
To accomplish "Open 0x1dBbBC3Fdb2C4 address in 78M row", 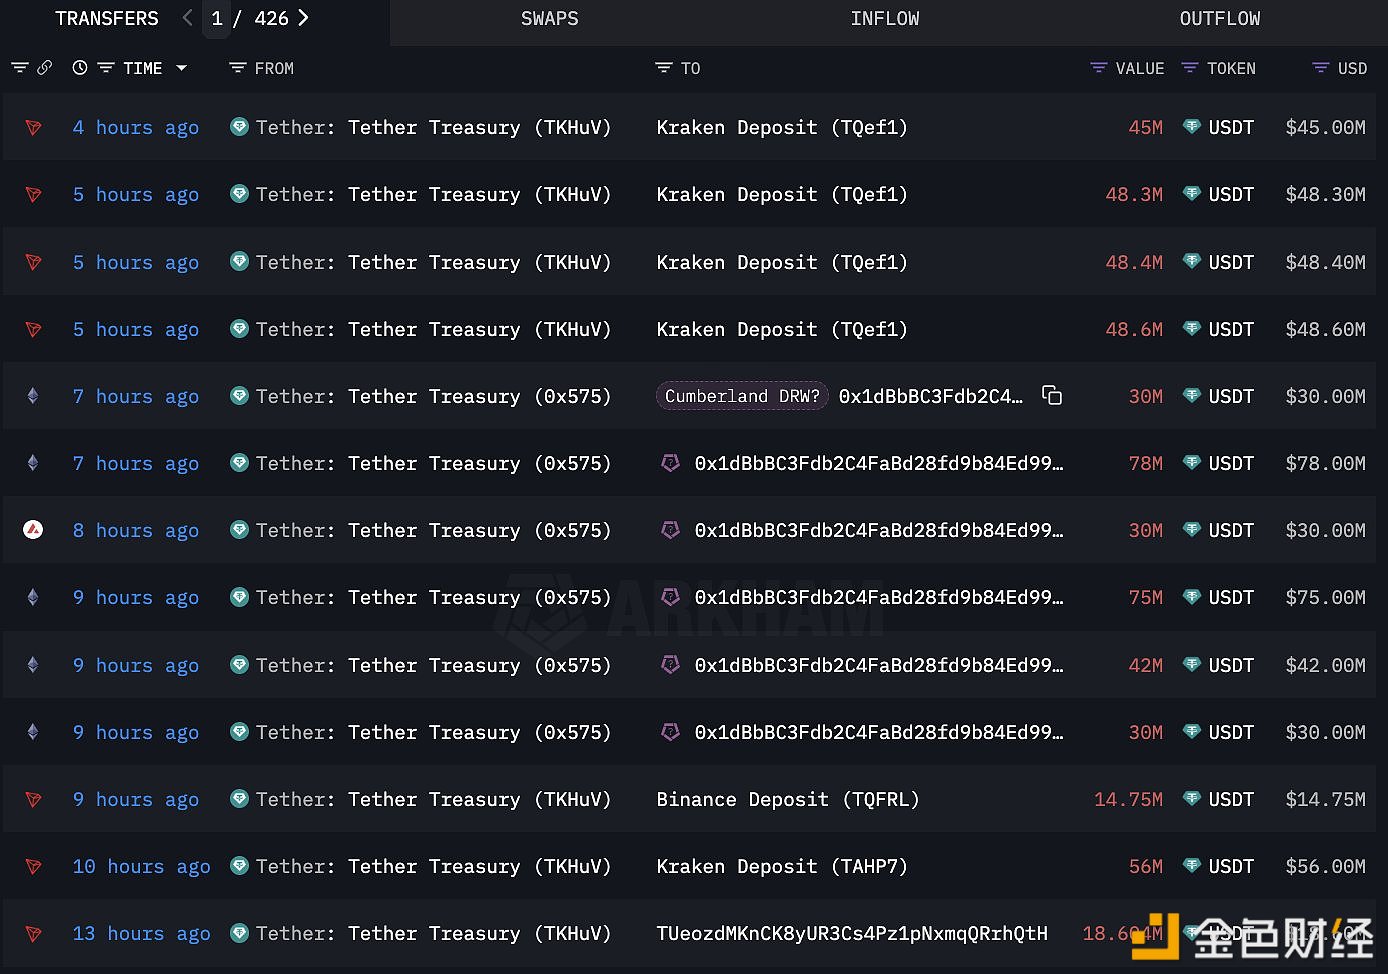I will (879, 463).
